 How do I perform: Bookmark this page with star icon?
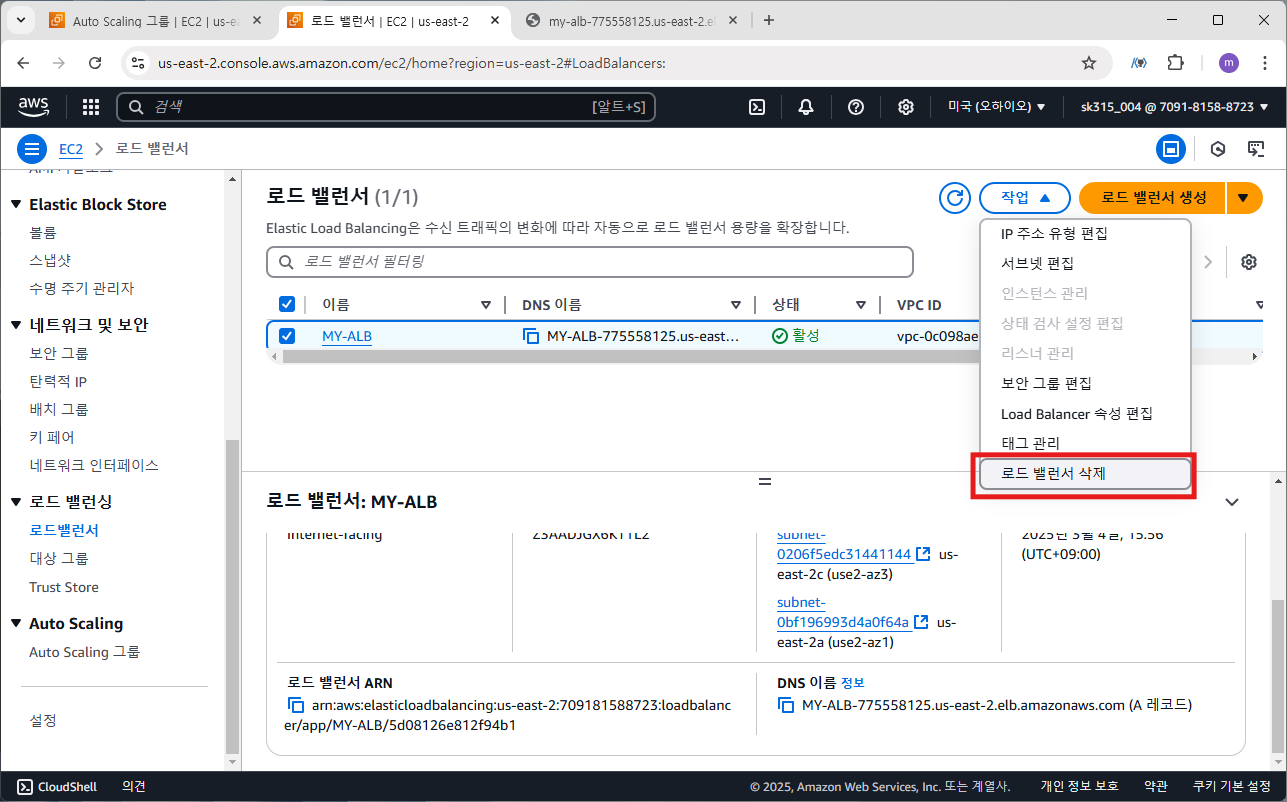click(x=1089, y=62)
